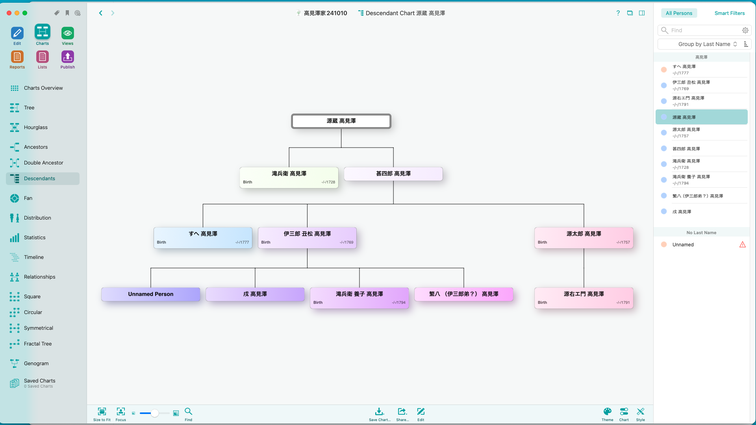Open the Relationships chart
This screenshot has width=756, height=425.
click(42, 277)
